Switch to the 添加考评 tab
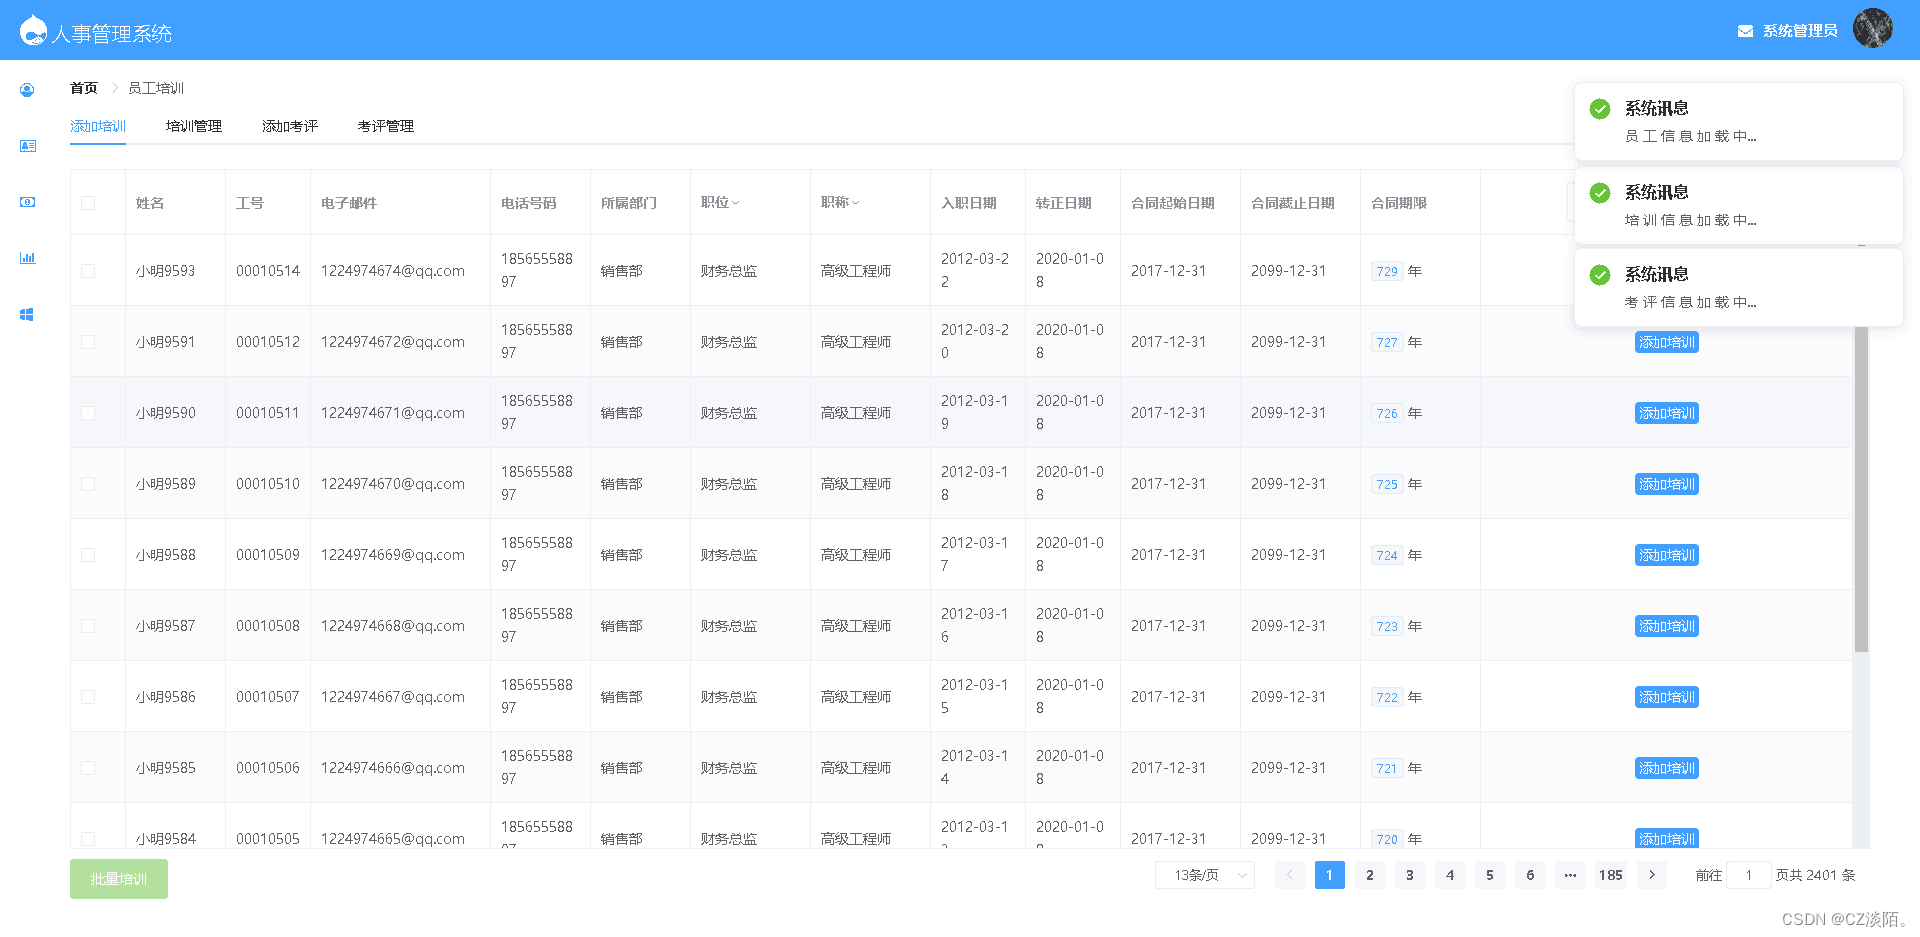 [290, 126]
